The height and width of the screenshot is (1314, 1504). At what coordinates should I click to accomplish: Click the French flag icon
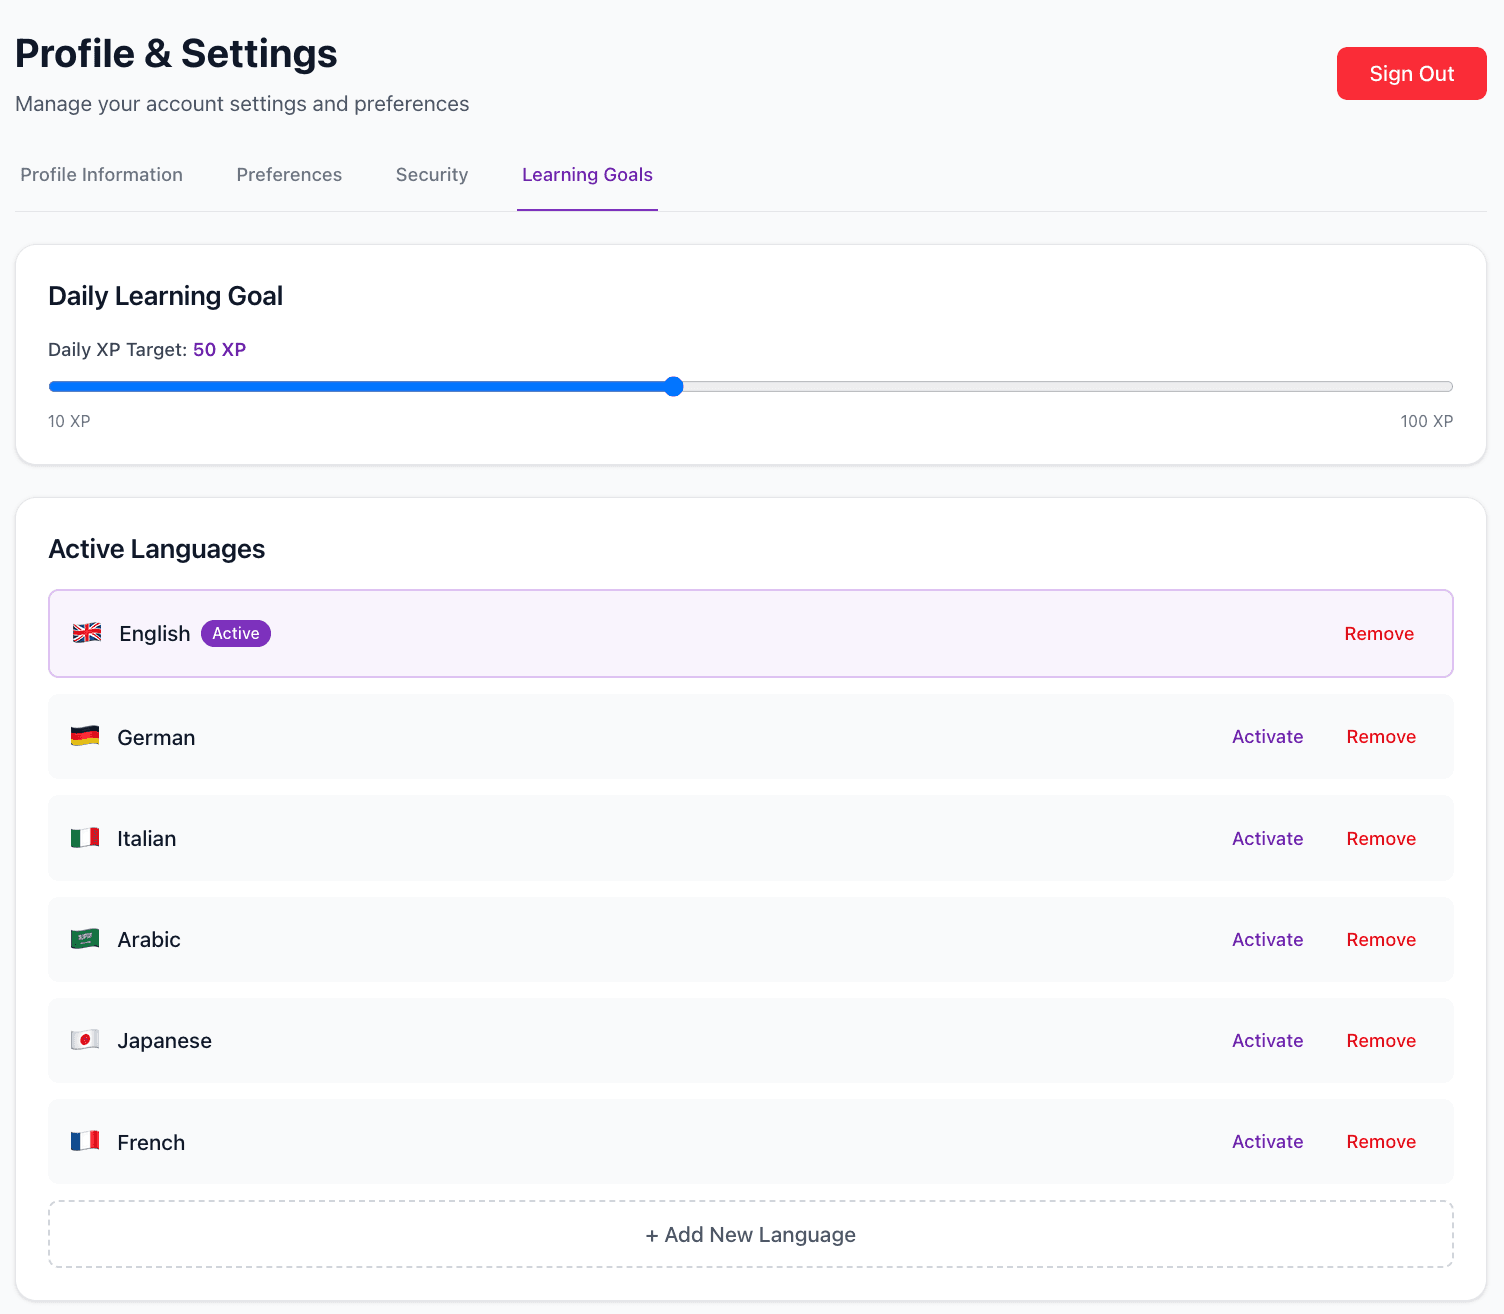click(x=85, y=1141)
